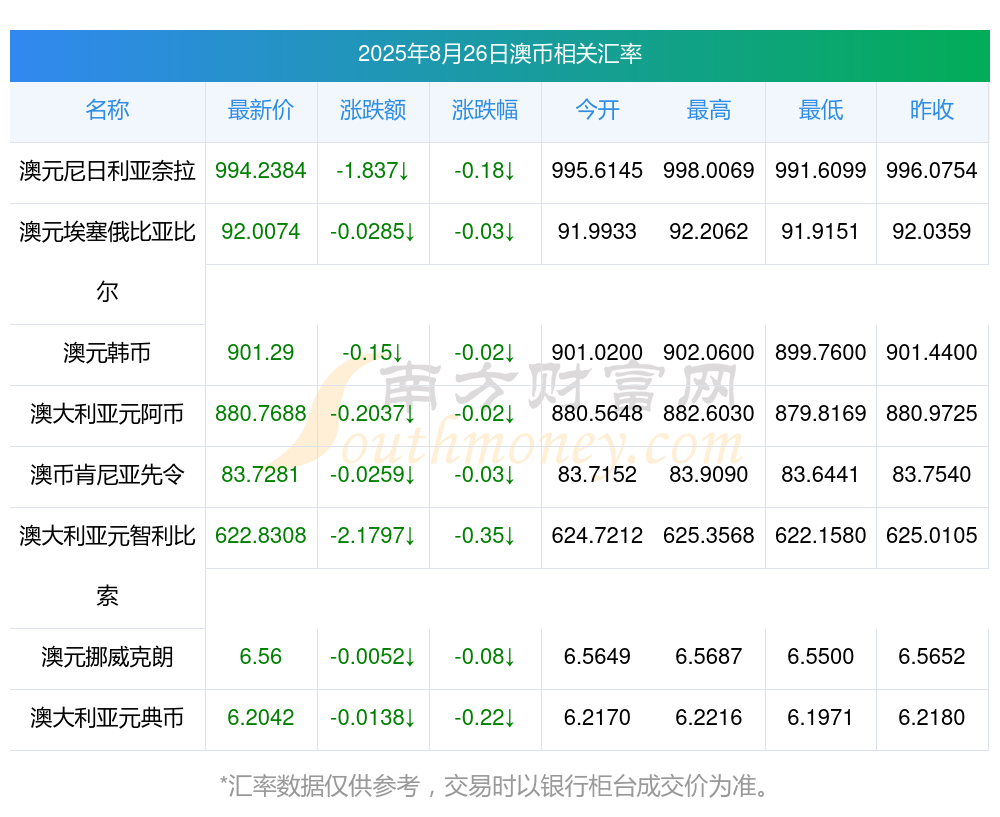Click the latest price 6.56
This screenshot has height=817, width=1000.
point(261,657)
